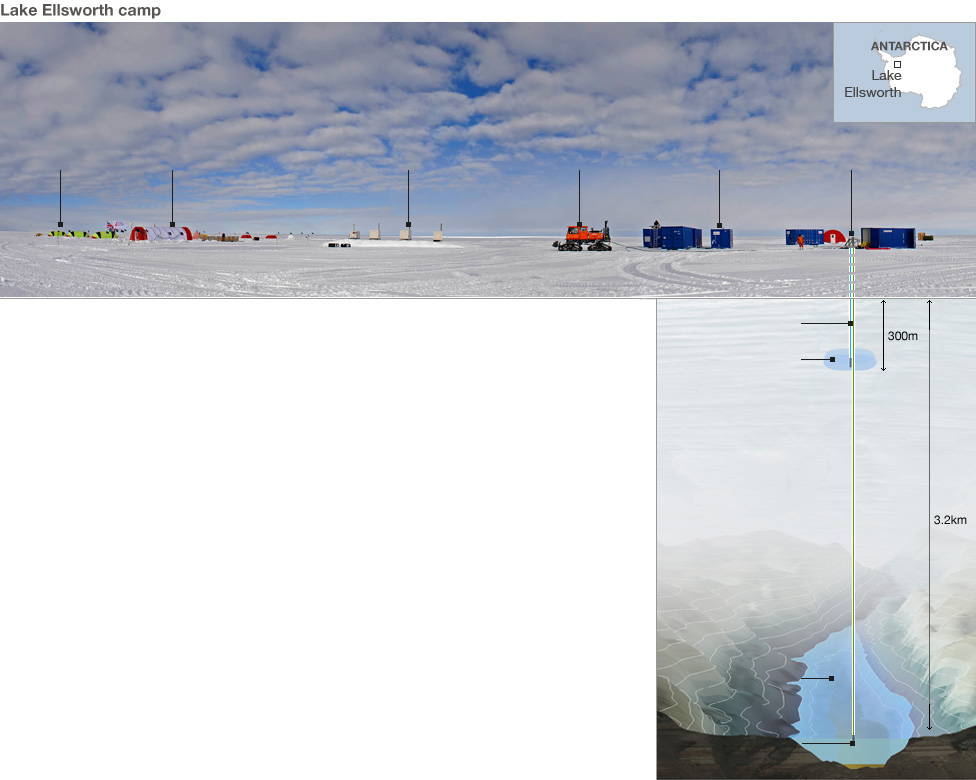Select the marker above the small white huts

tap(408, 224)
